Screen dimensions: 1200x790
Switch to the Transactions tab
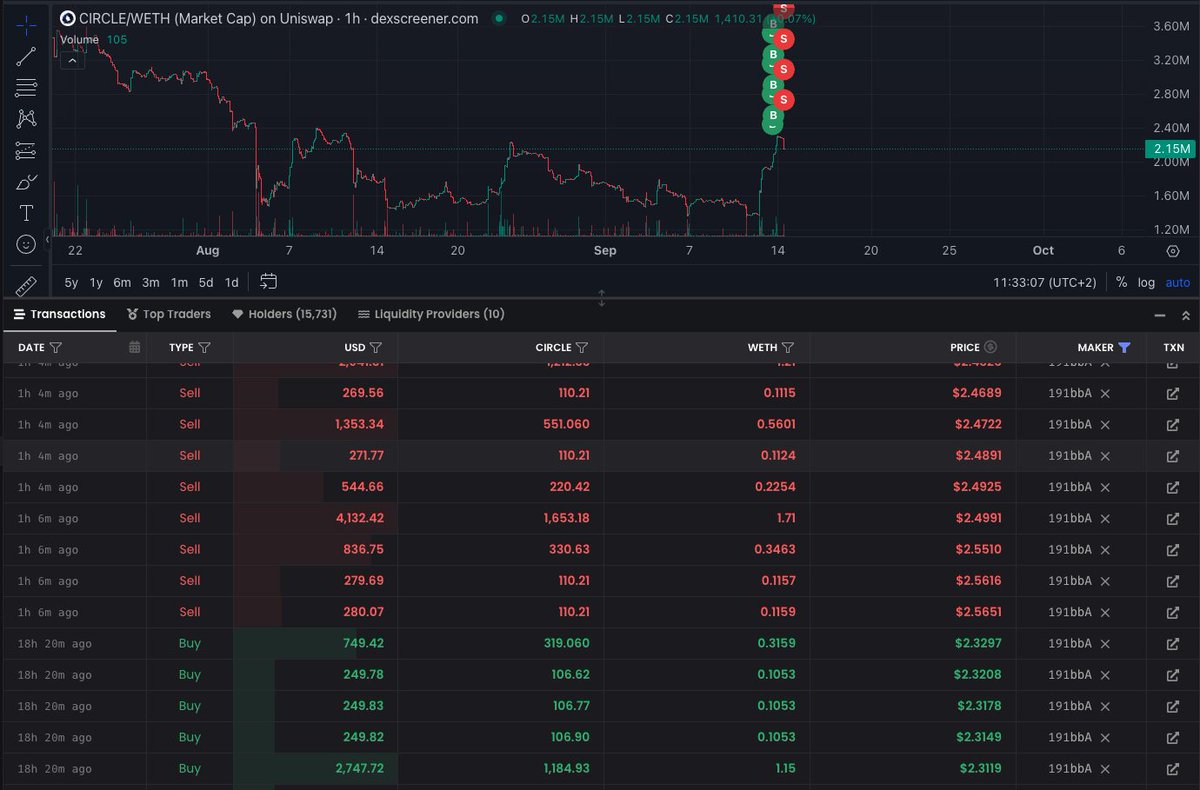point(59,314)
